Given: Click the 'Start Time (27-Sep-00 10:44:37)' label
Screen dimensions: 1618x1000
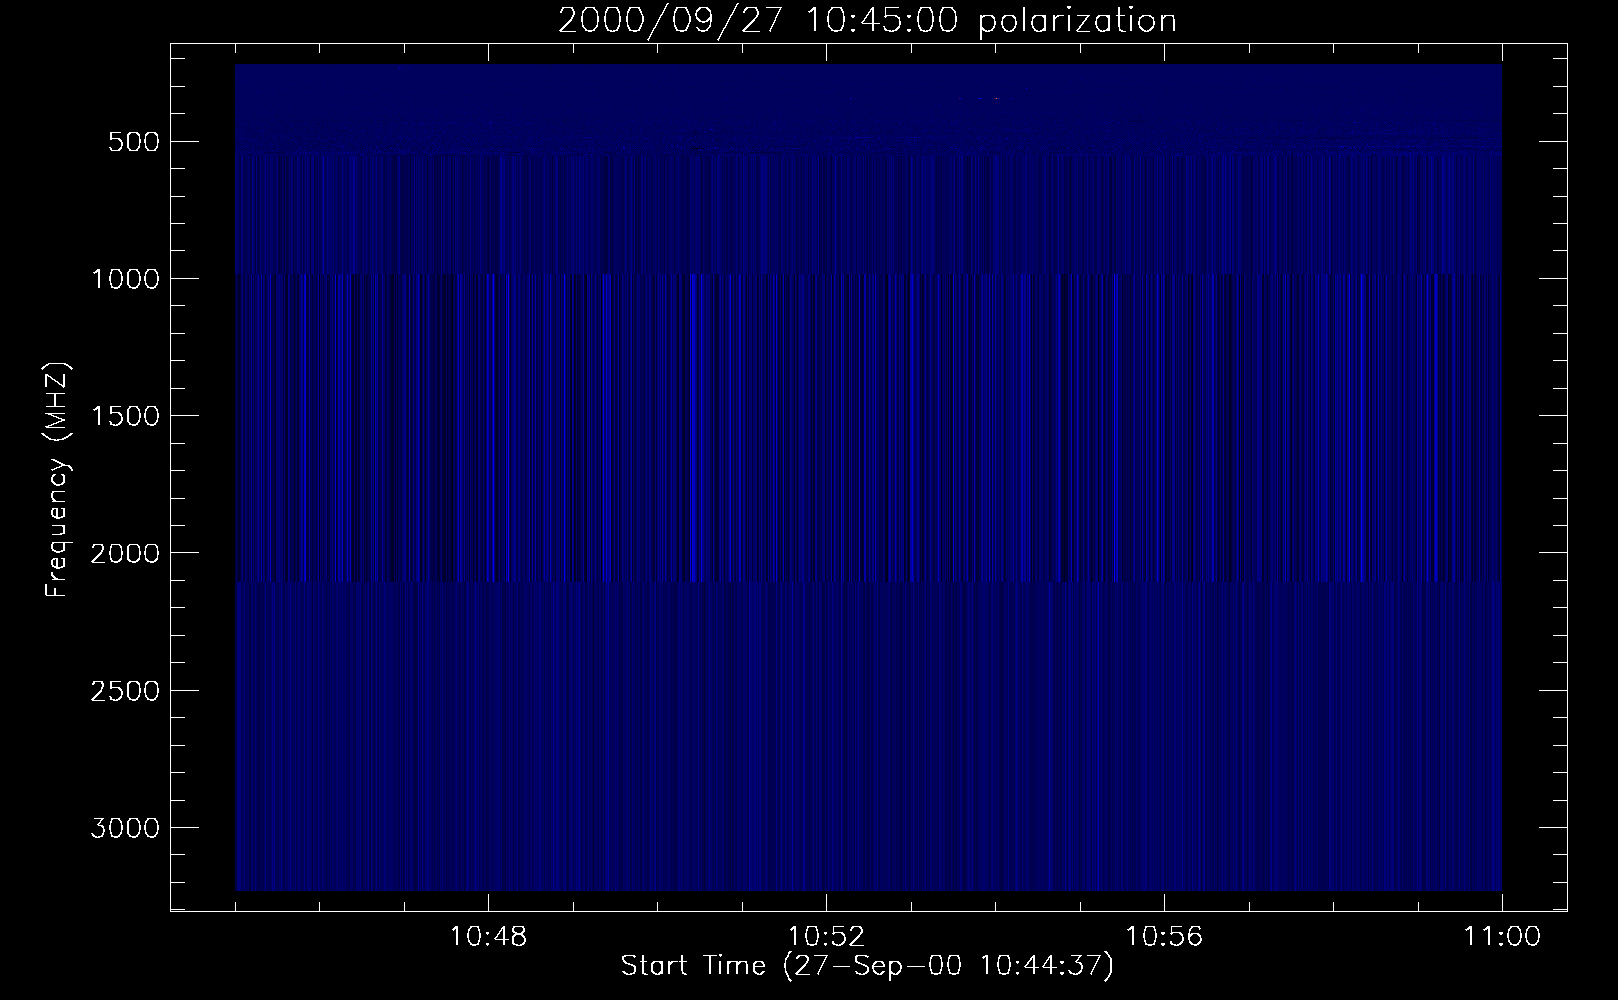Looking at the screenshot, I should pos(867,966).
